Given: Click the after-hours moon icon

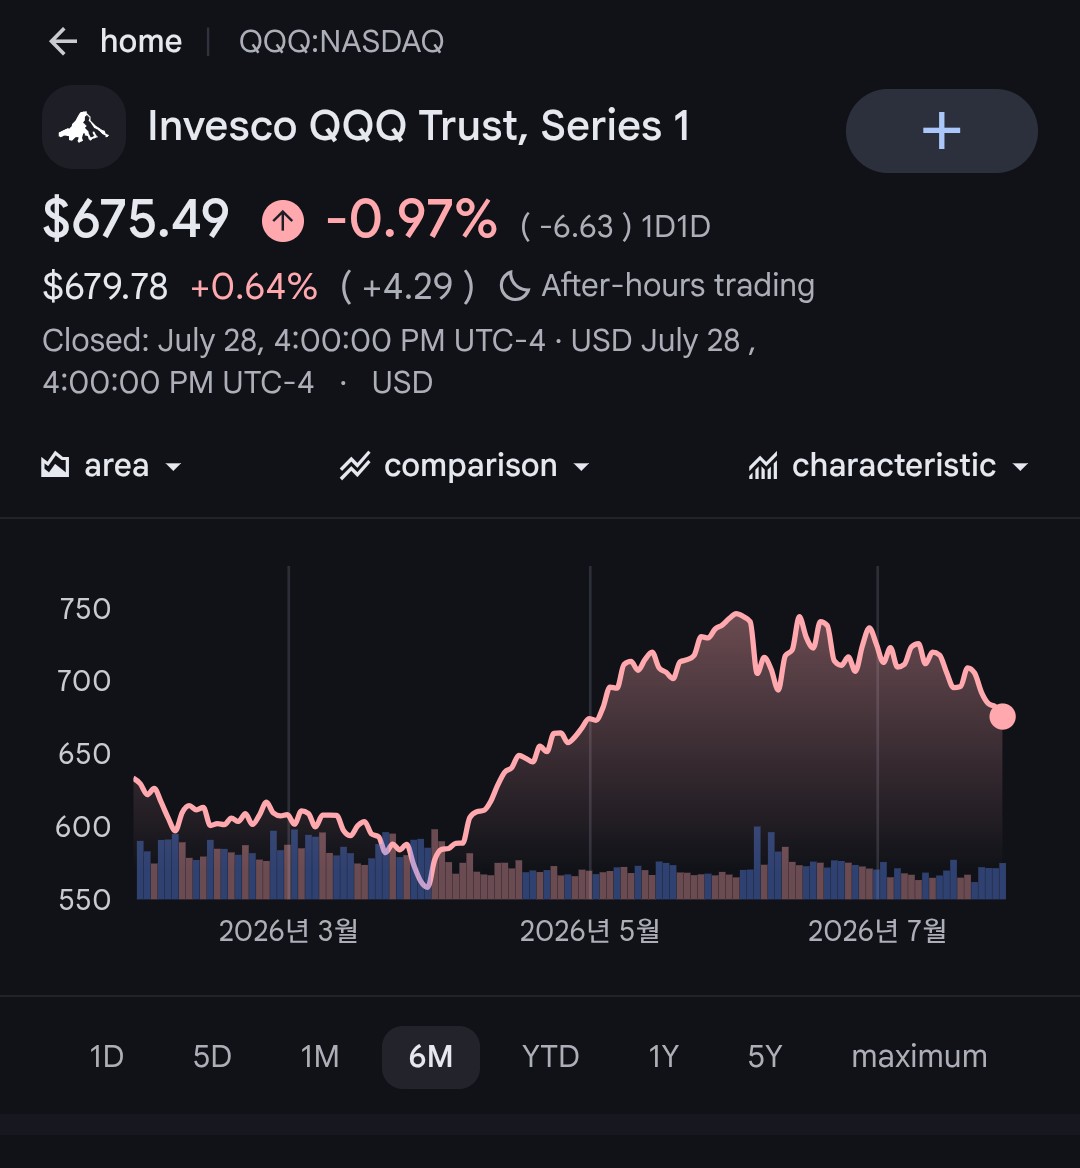Looking at the screenshot, I should [515, 286].
